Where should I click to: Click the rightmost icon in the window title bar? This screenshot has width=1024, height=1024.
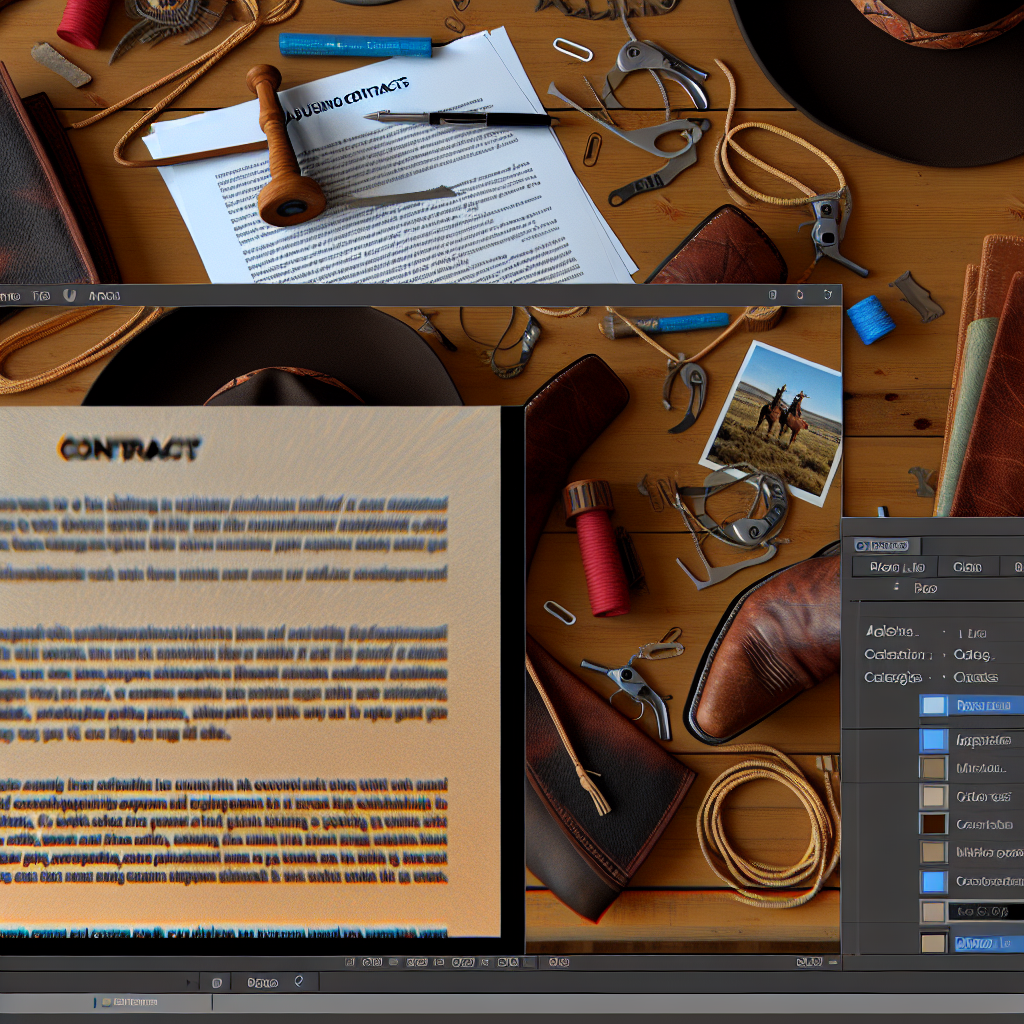click(827, 295)
